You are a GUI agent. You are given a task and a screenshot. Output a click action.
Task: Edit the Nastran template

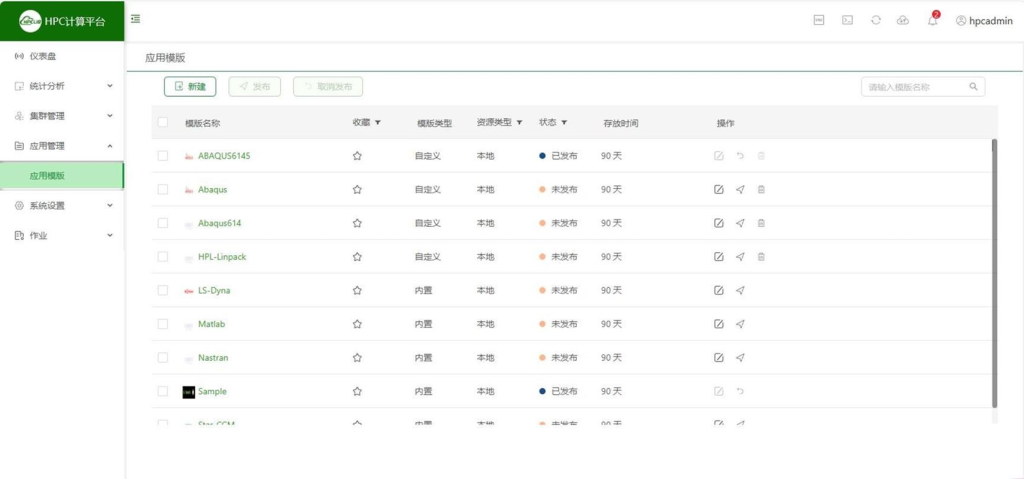coord(718,357)
